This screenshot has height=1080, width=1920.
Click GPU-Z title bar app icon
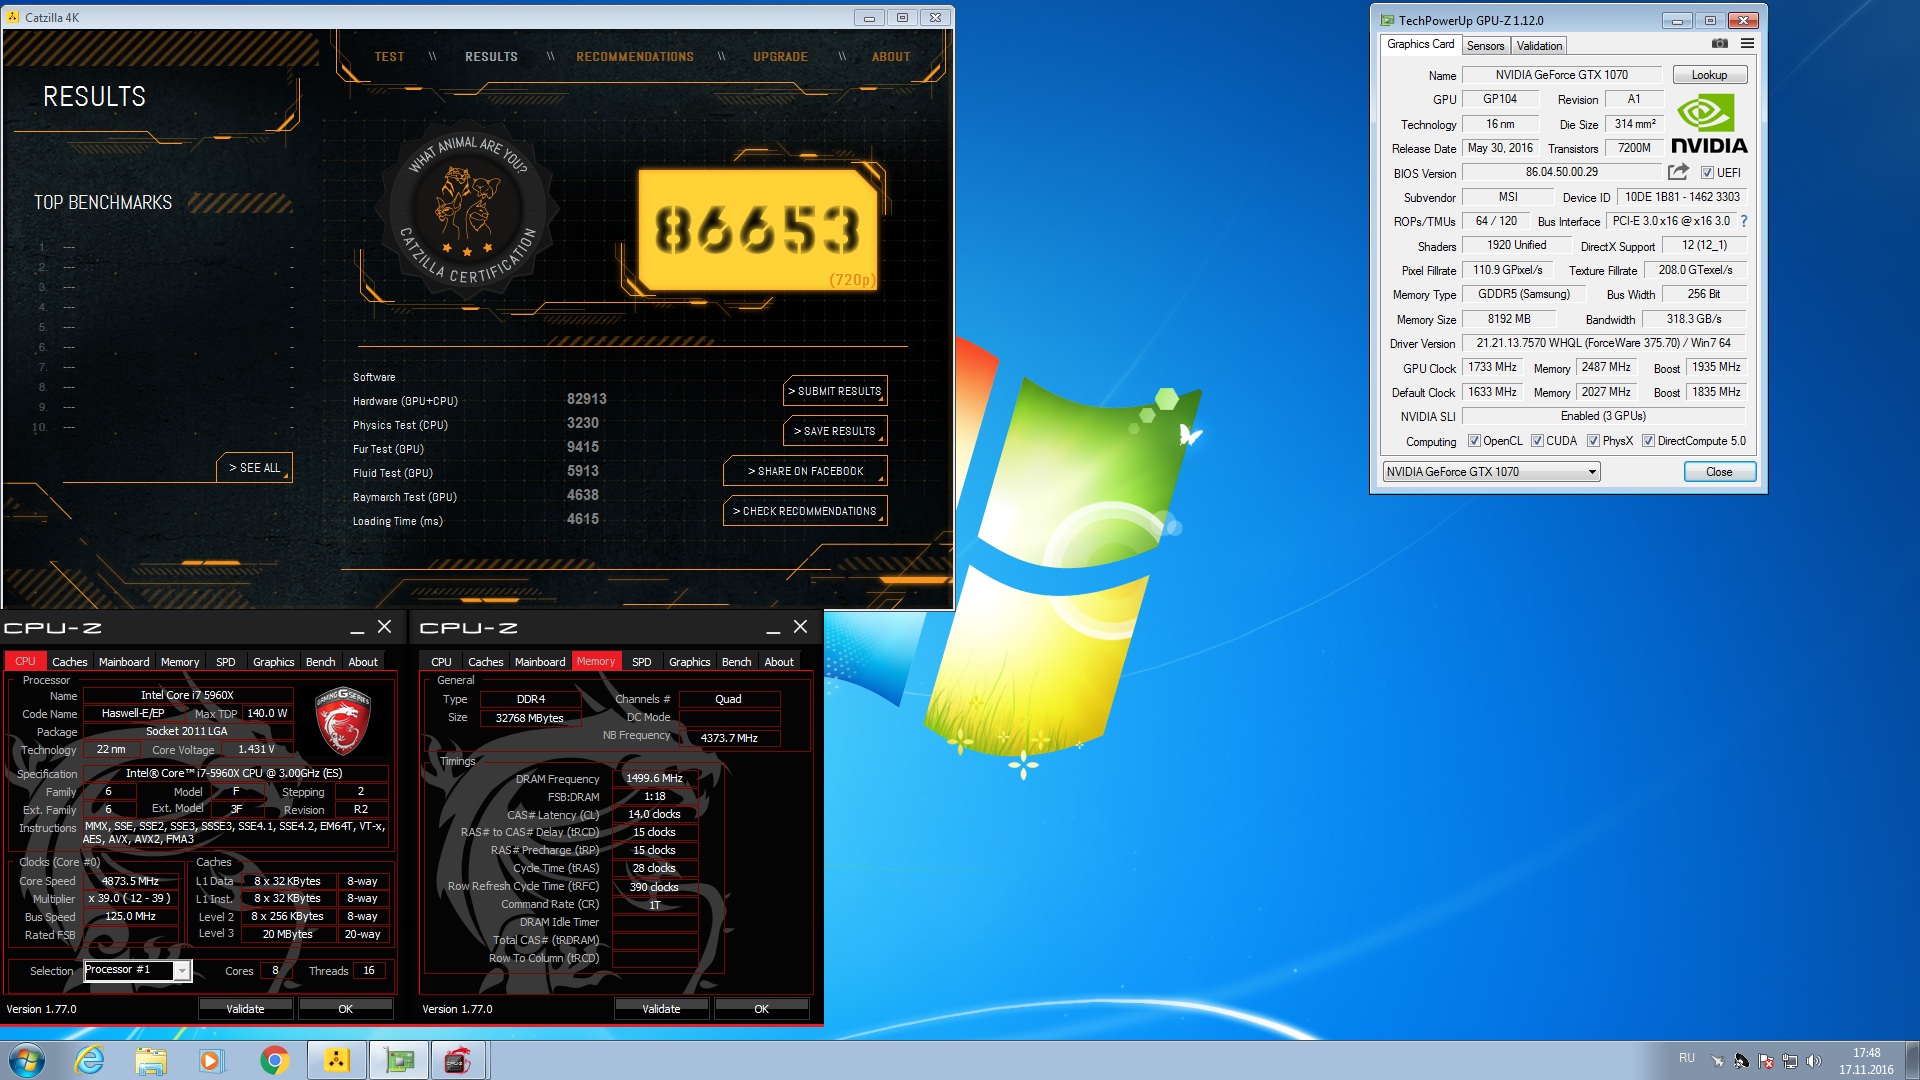click(x=1387, y=20)
